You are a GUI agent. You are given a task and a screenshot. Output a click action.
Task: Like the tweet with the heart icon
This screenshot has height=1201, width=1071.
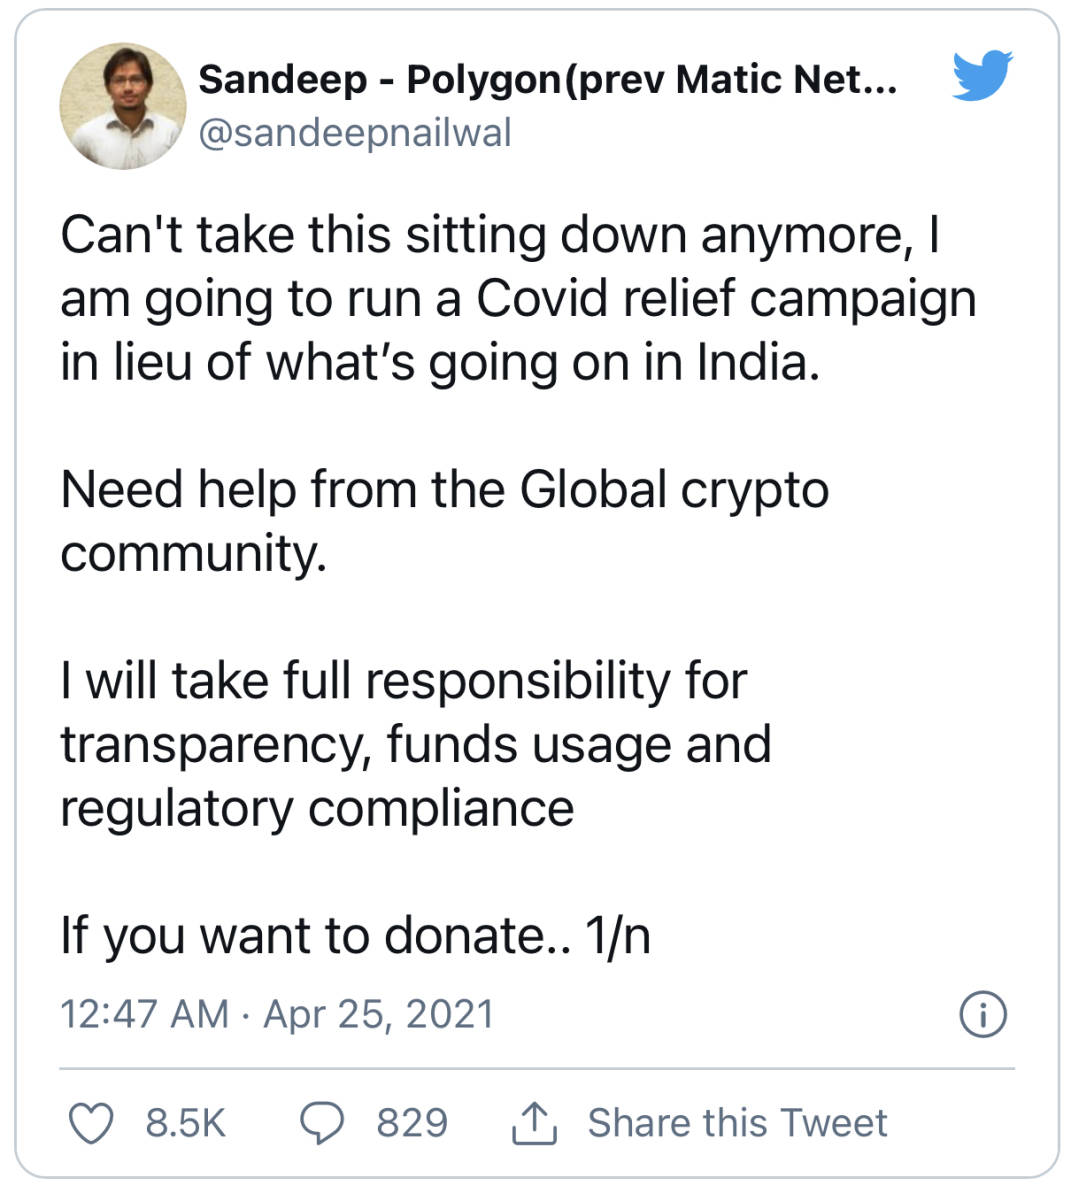(x=91, y=1123)
